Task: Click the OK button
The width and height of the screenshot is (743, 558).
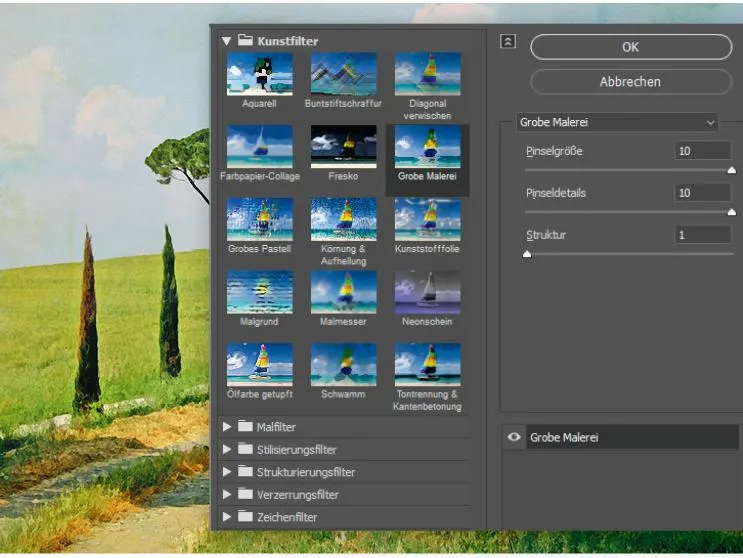Action: [x=631, y=47]
